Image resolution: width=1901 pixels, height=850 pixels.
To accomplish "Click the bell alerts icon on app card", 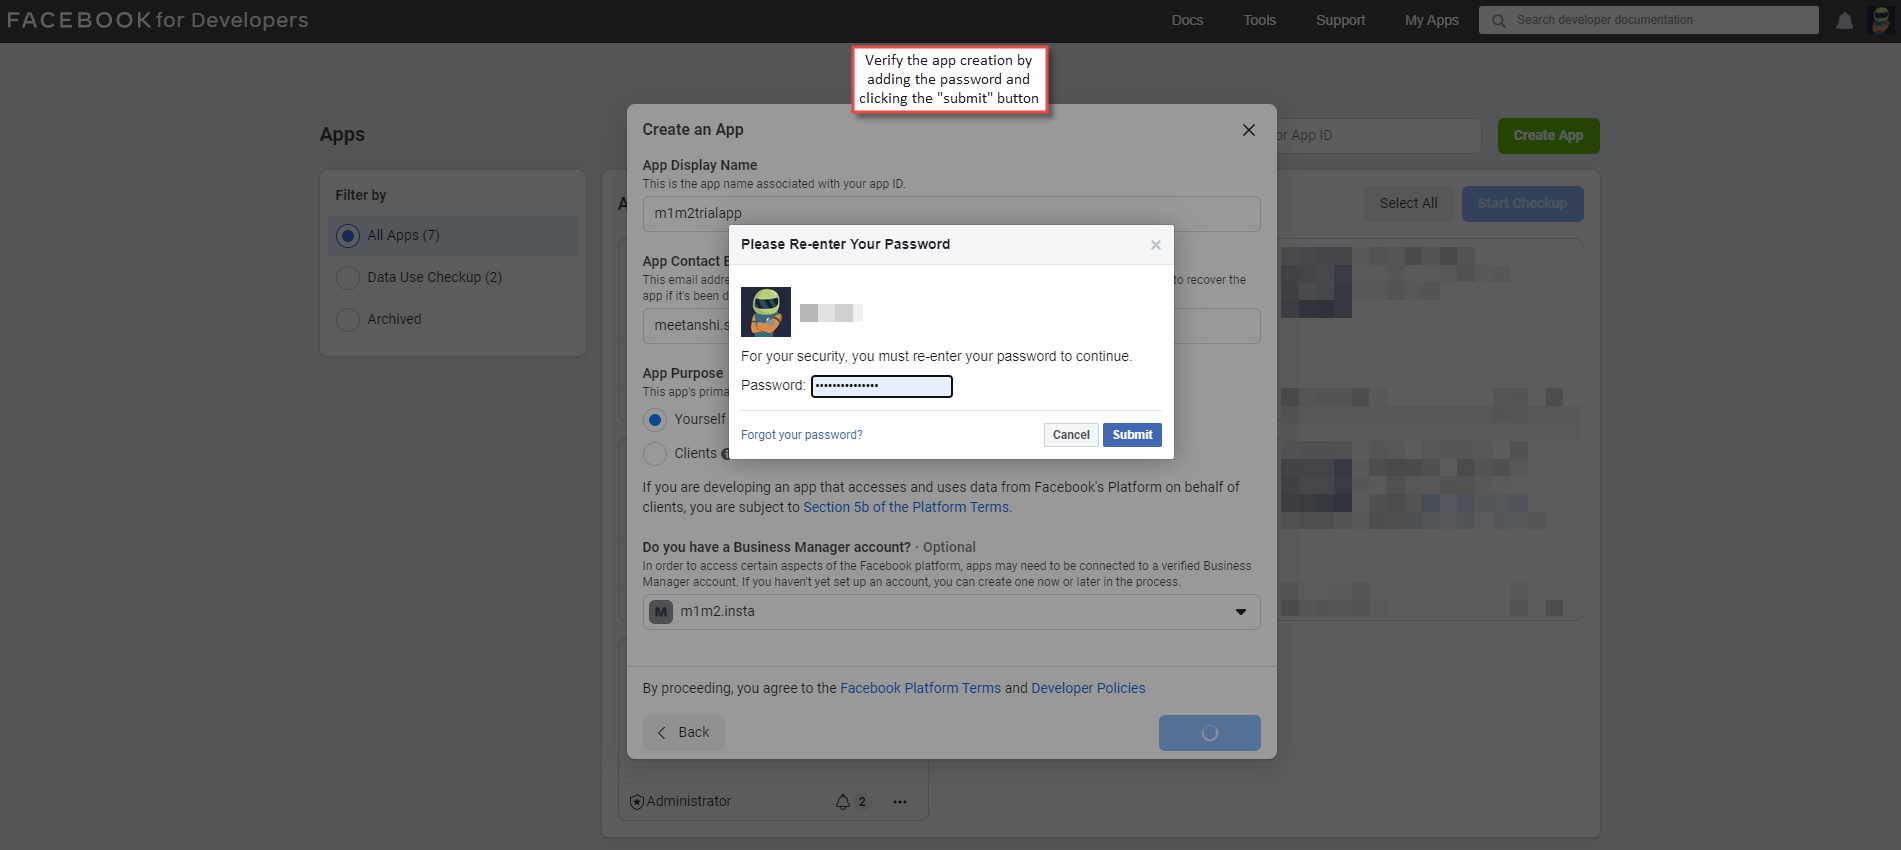I will [x=843, y=802].
